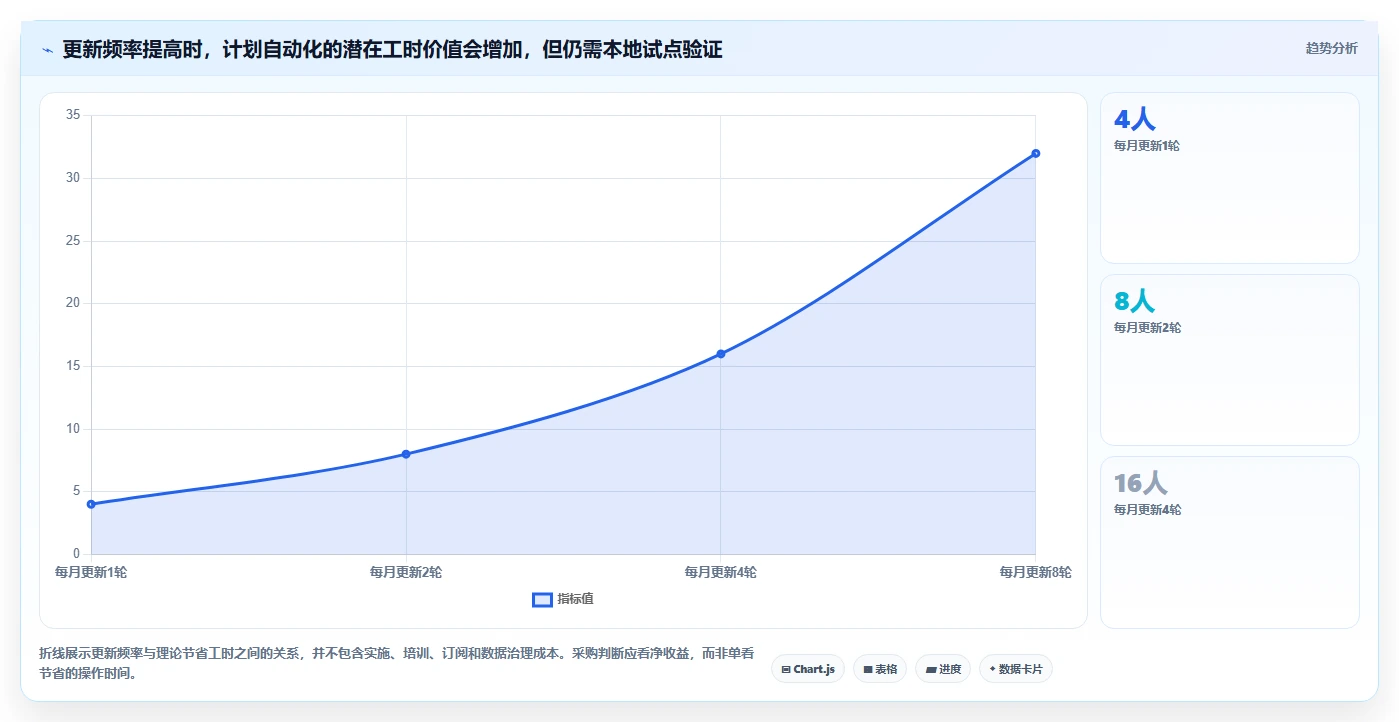This screenshot has height=722, width=1399.
Task: Click the trend icon beside the title
Action: pyautogui.click(x=47, y=49)
